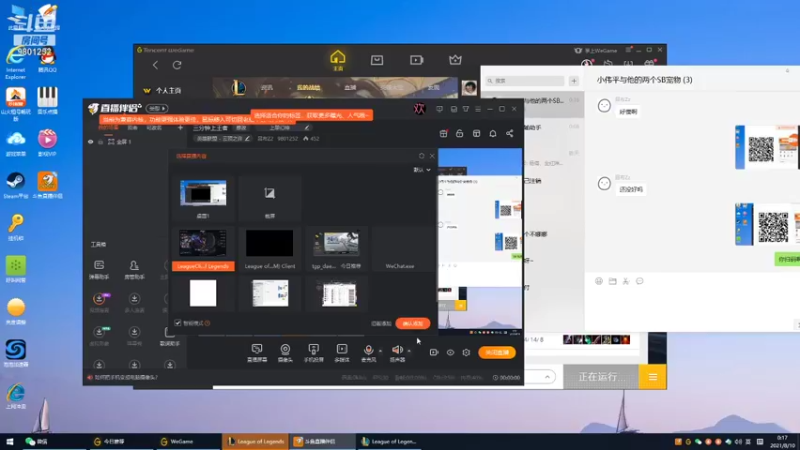The width and height of the screenshot is (800, 450).
Task: Click the file folder icon in WeChat
Action: click(x=613, y=281)
